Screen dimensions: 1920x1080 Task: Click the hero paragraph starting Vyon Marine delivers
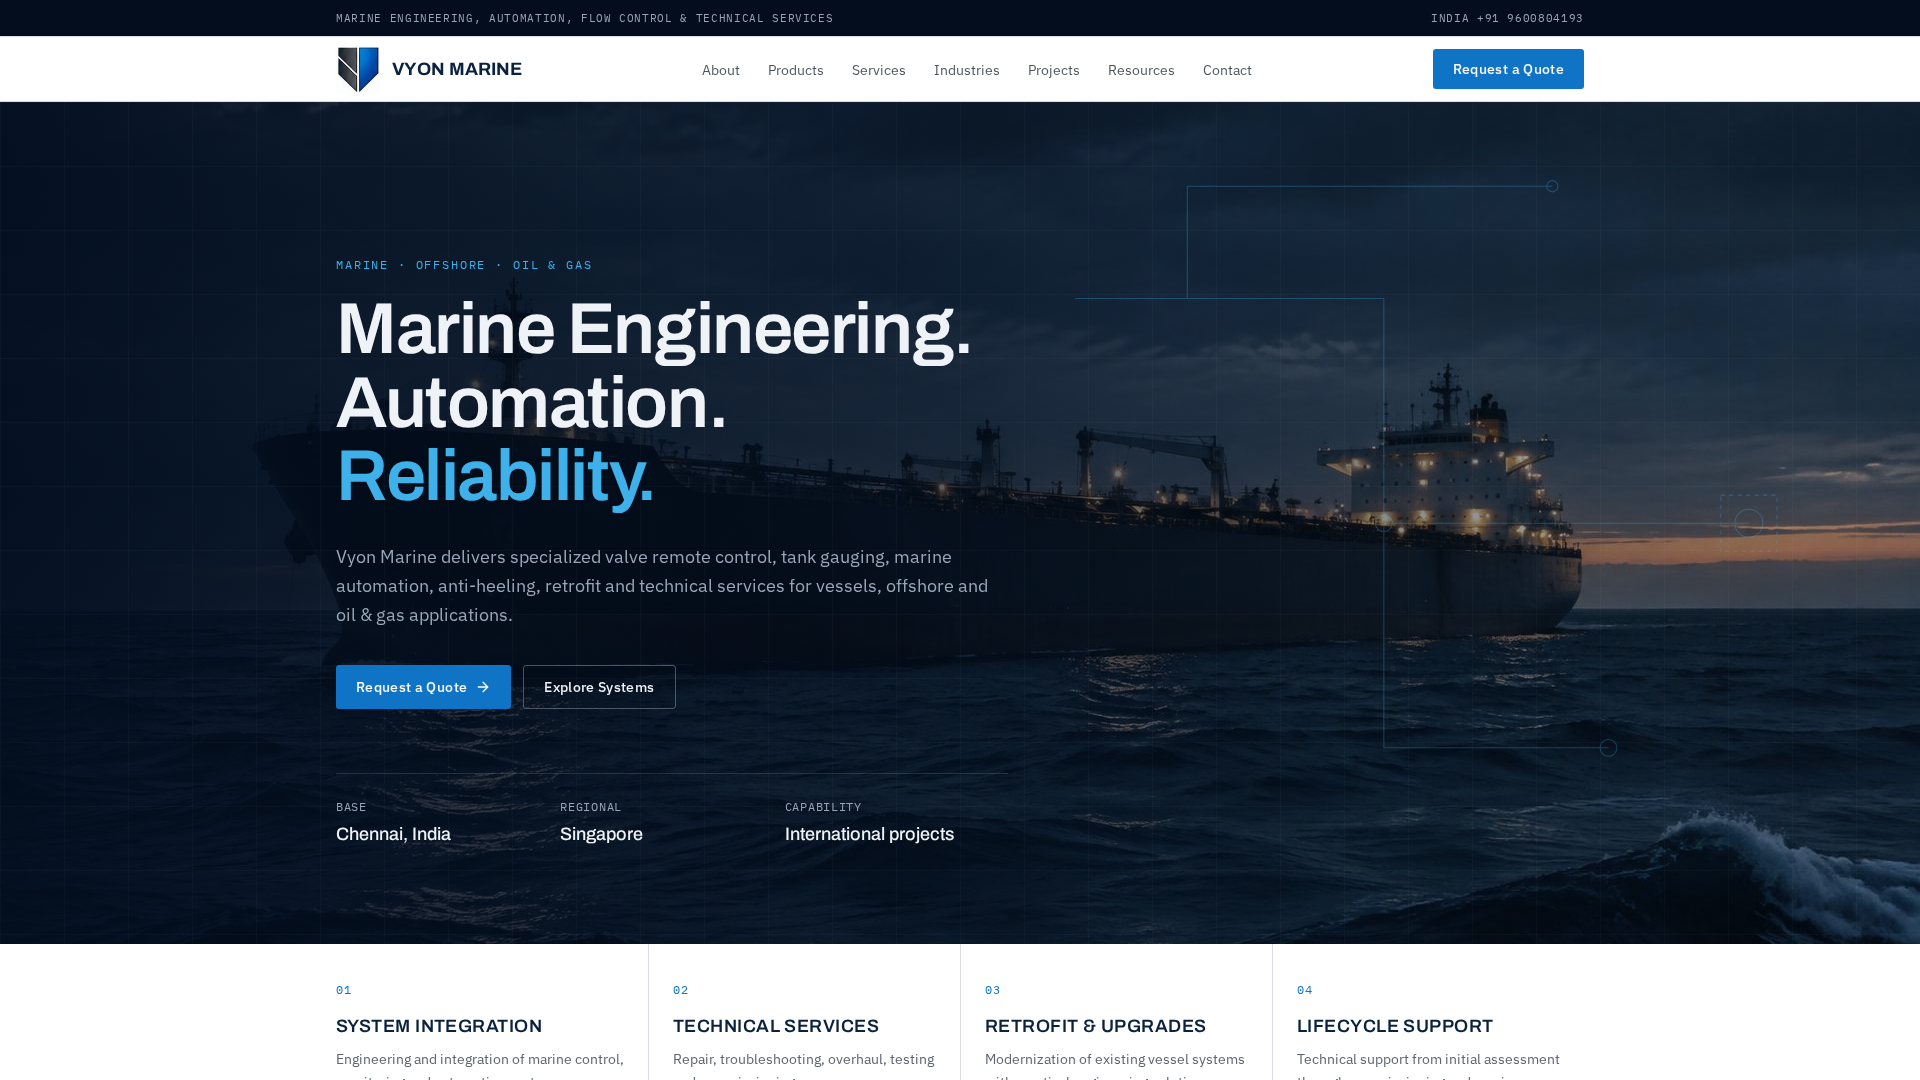click(x=662, y=586)
